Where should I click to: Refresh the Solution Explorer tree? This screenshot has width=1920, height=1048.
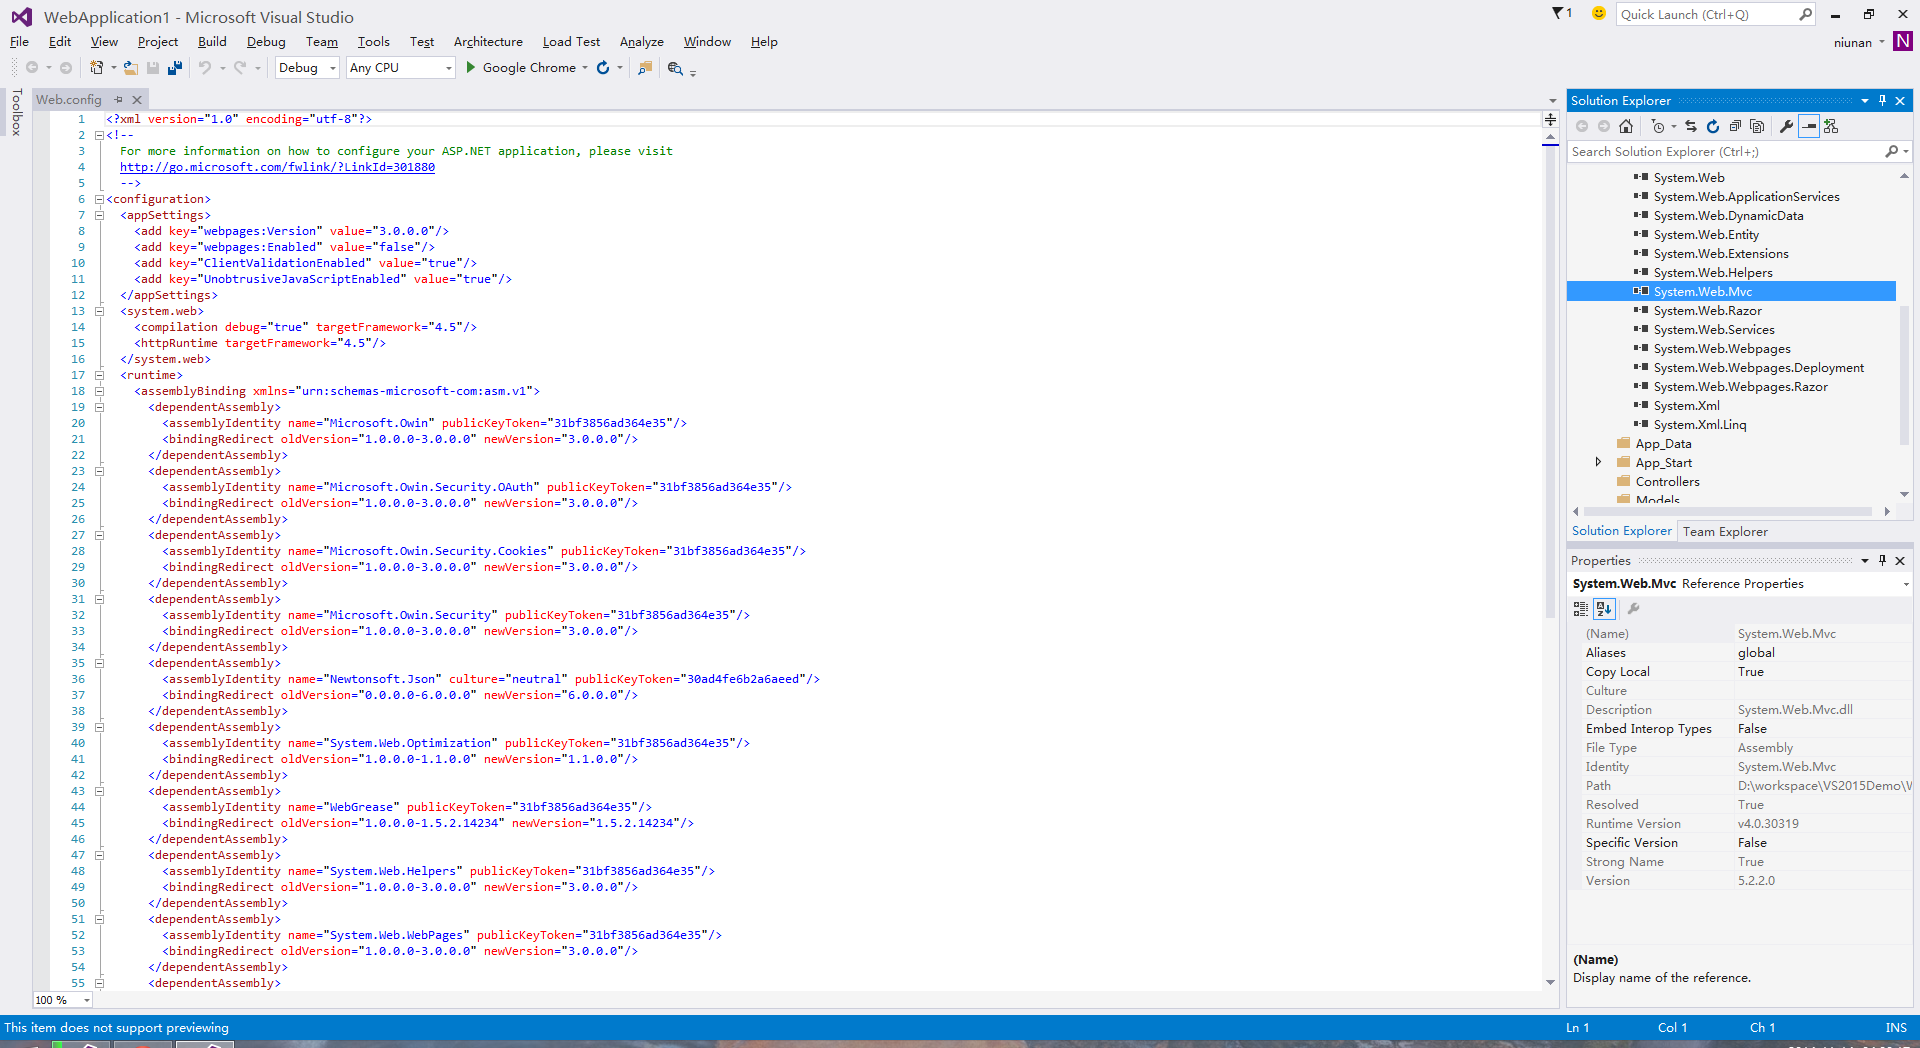point(1713,126)
